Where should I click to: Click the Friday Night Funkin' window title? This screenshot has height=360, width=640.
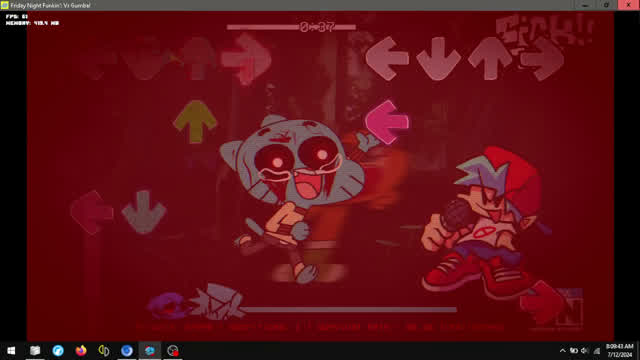[x=50, y=5]
